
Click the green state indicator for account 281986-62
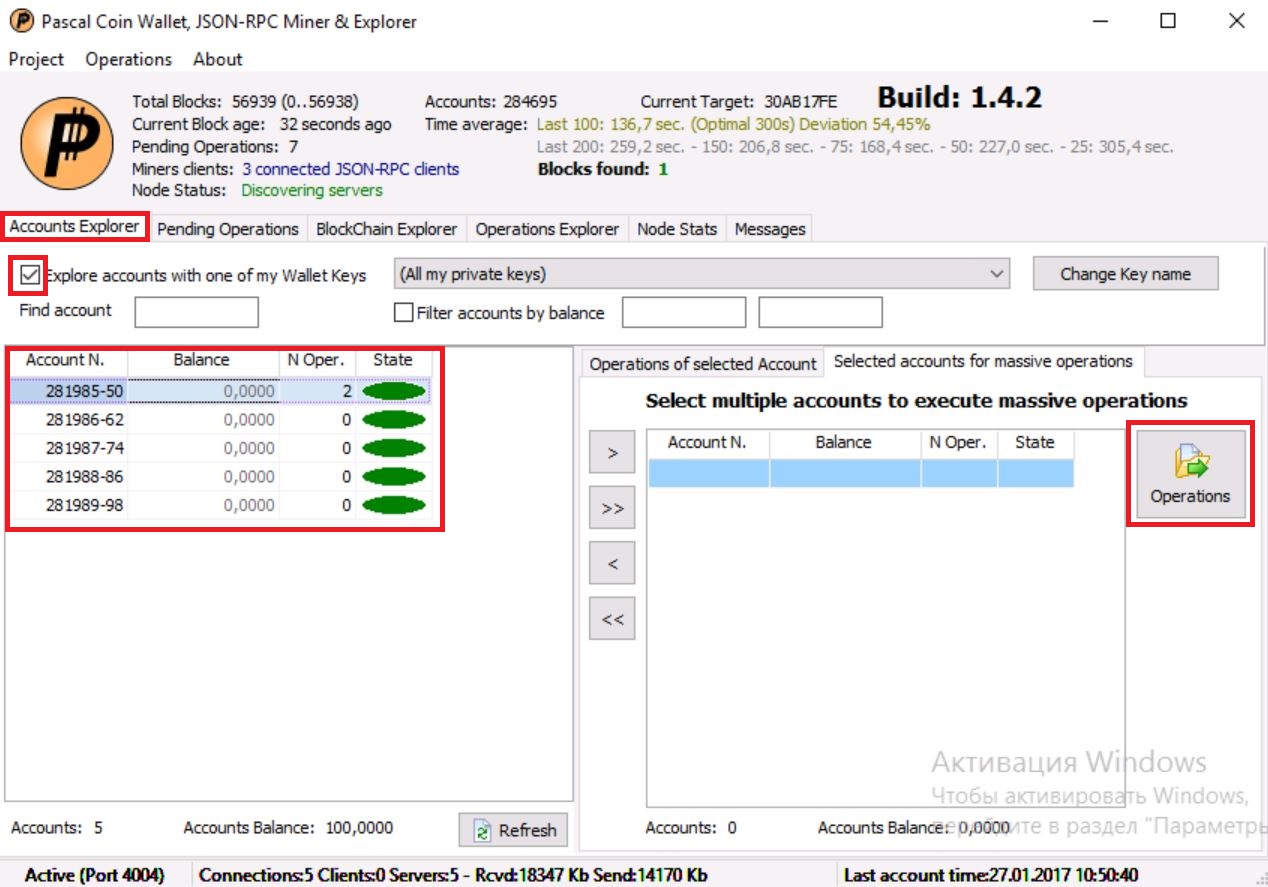click(x=393, y=420)
